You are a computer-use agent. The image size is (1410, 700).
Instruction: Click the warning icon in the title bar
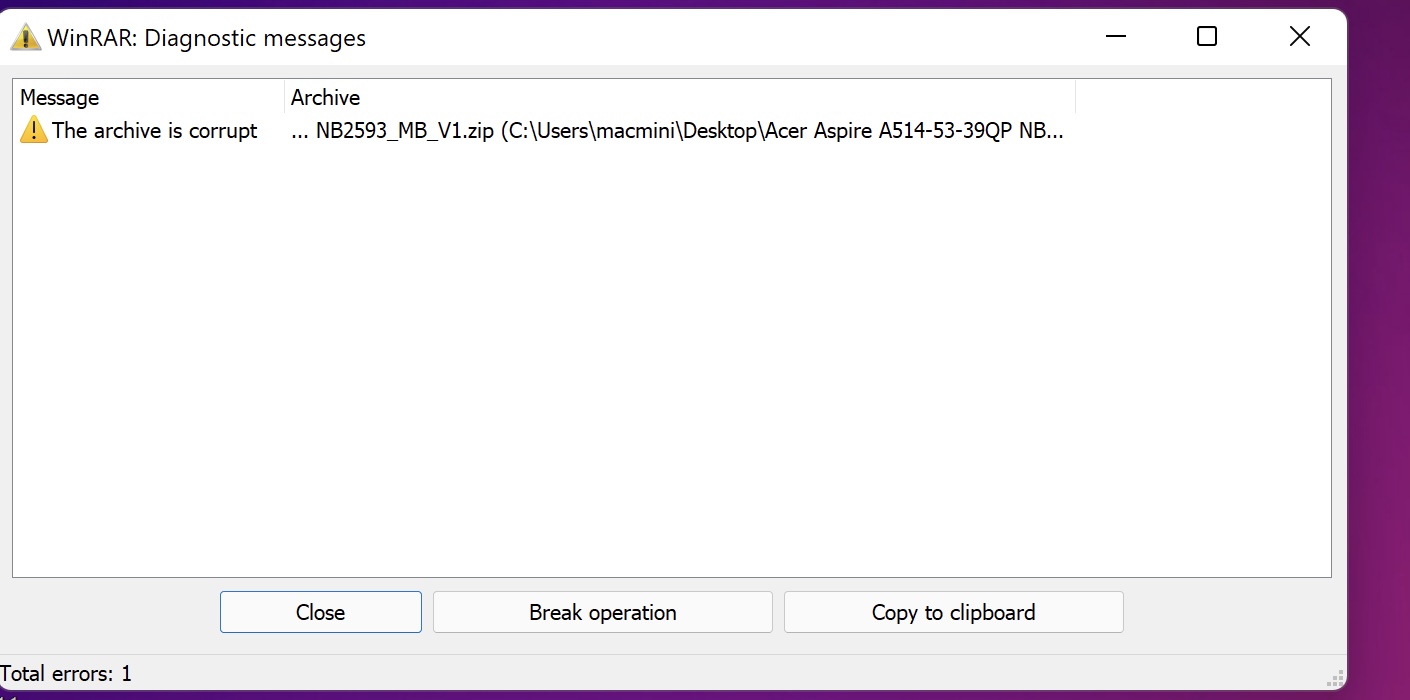coord(25,38)
